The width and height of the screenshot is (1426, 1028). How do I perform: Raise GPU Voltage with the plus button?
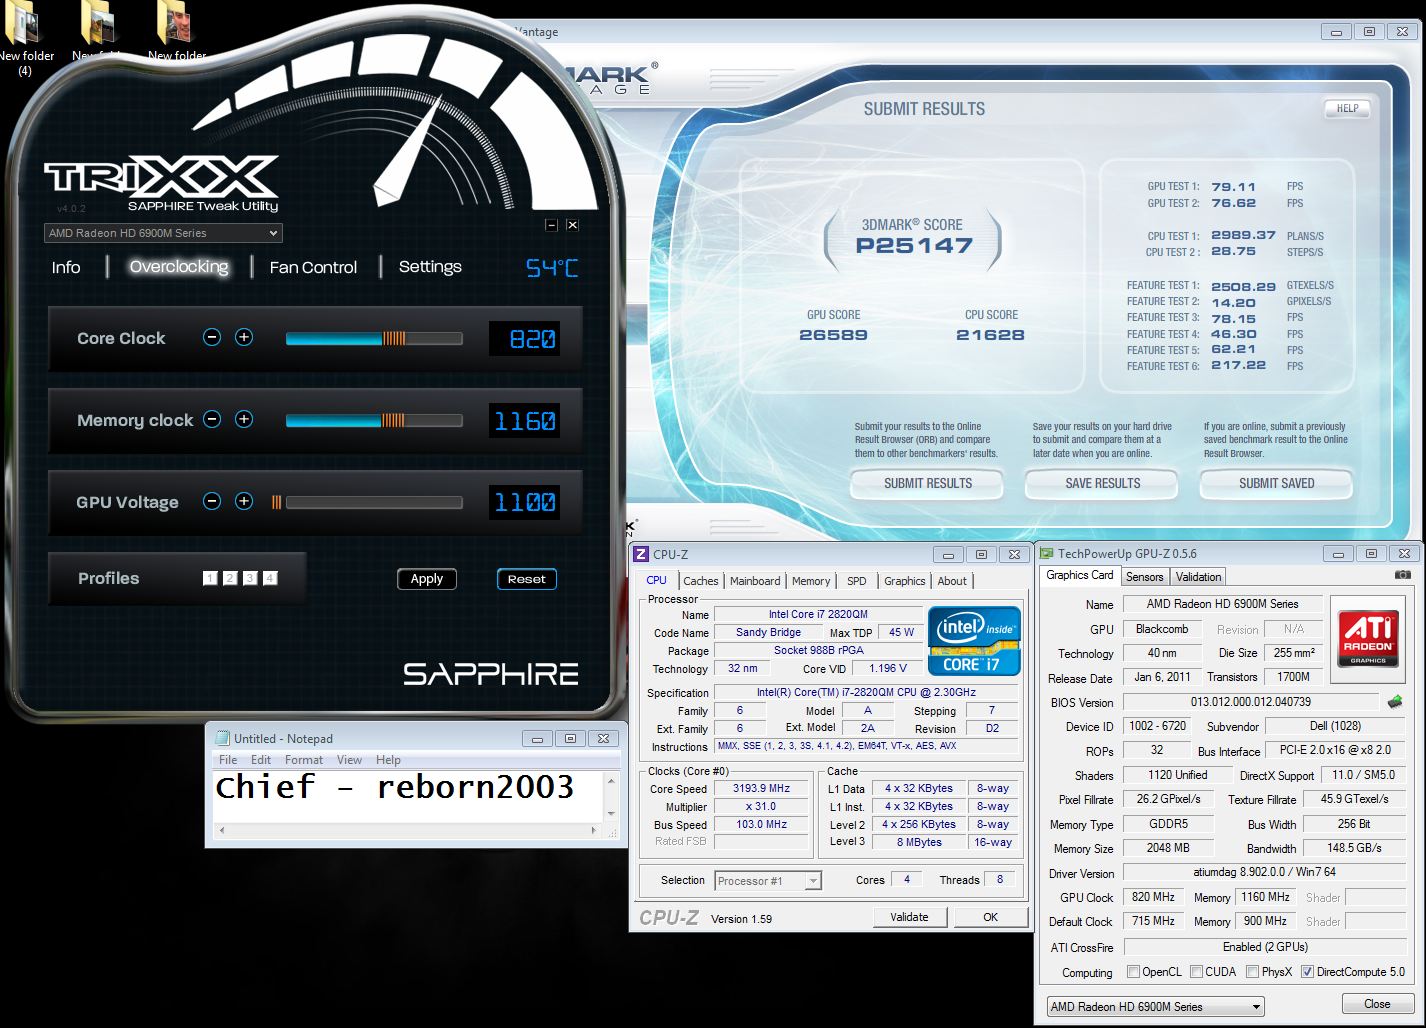coord(244,501)
